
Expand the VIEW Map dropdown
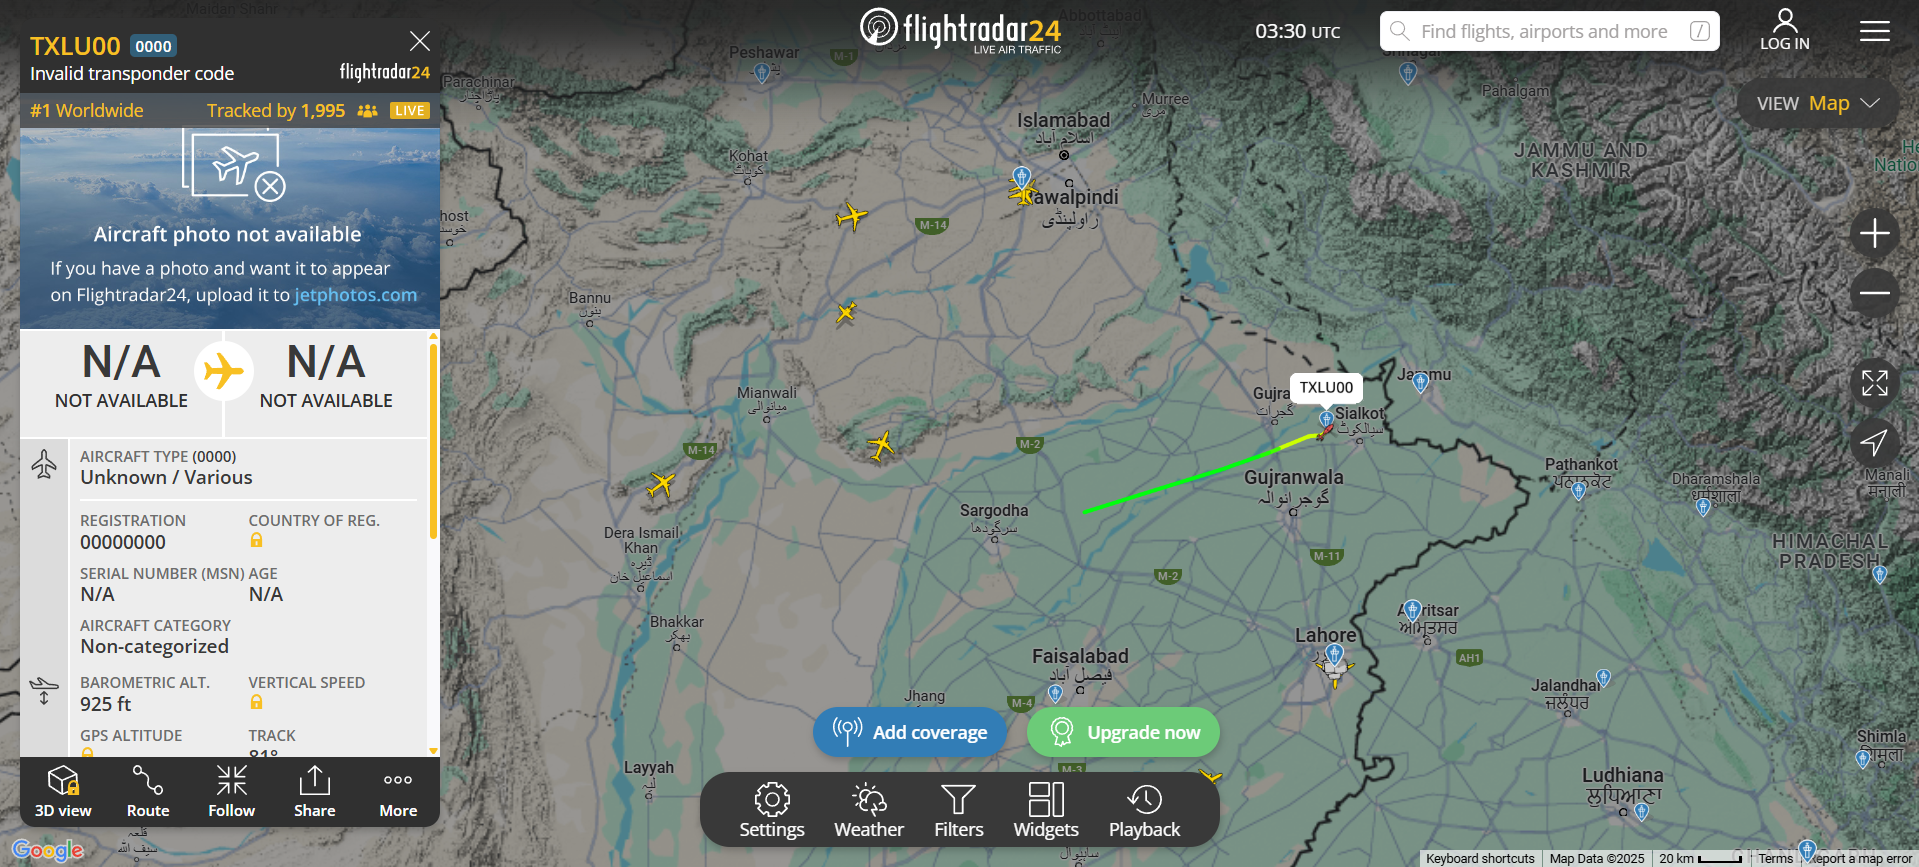1818,103
